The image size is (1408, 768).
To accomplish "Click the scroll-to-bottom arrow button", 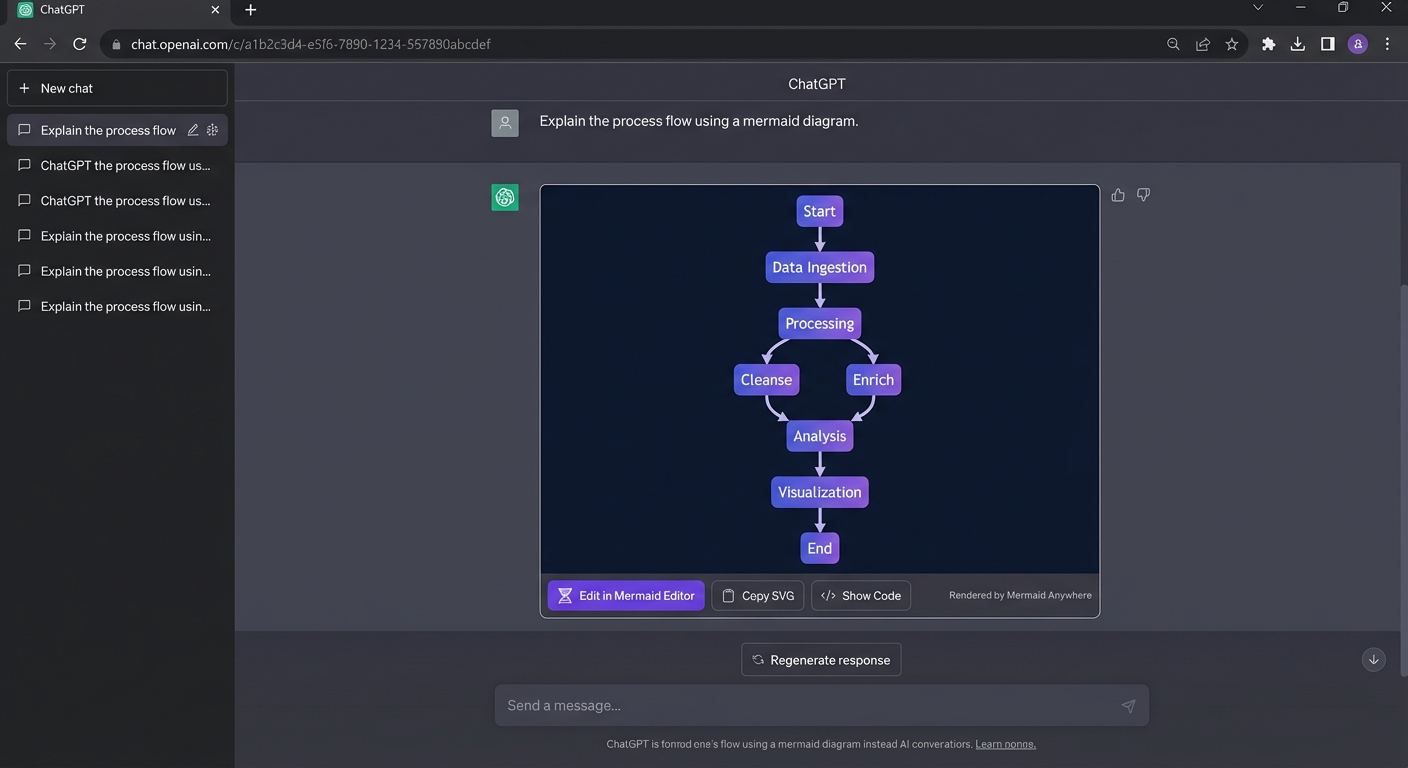I will point(1374,659).
